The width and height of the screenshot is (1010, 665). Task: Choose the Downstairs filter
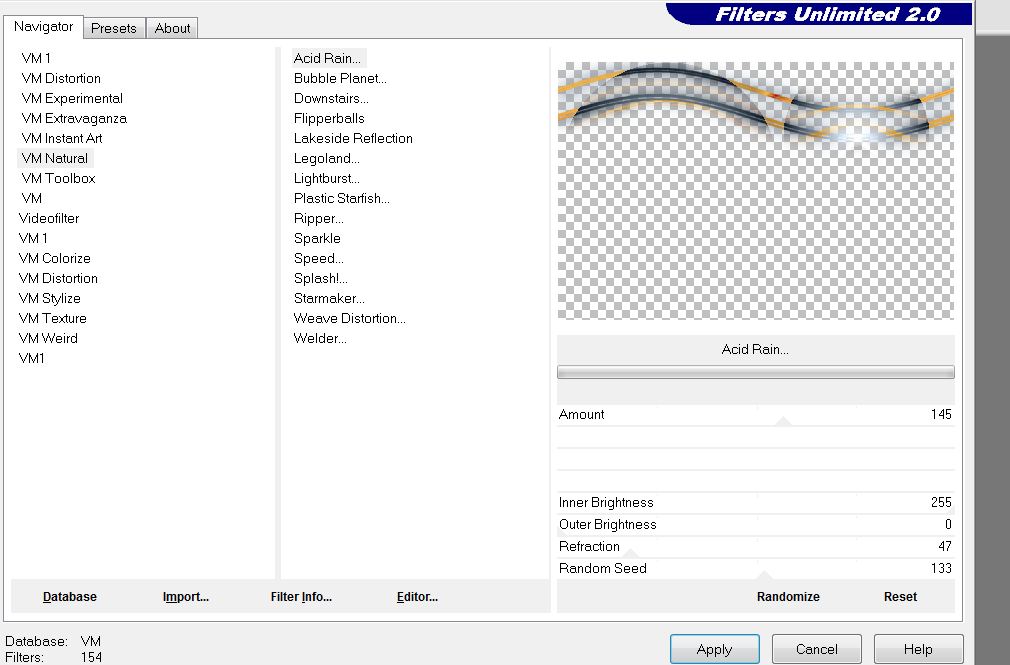click(x=331, y=98)
